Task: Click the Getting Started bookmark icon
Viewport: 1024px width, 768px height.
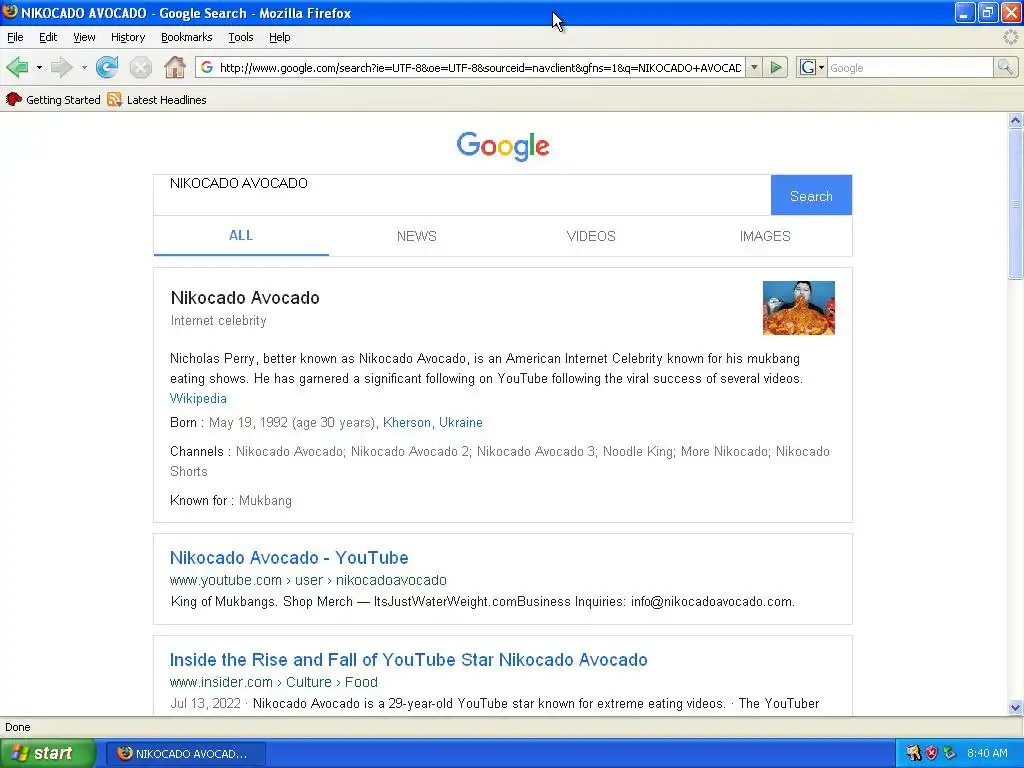Action: [13, 99]
